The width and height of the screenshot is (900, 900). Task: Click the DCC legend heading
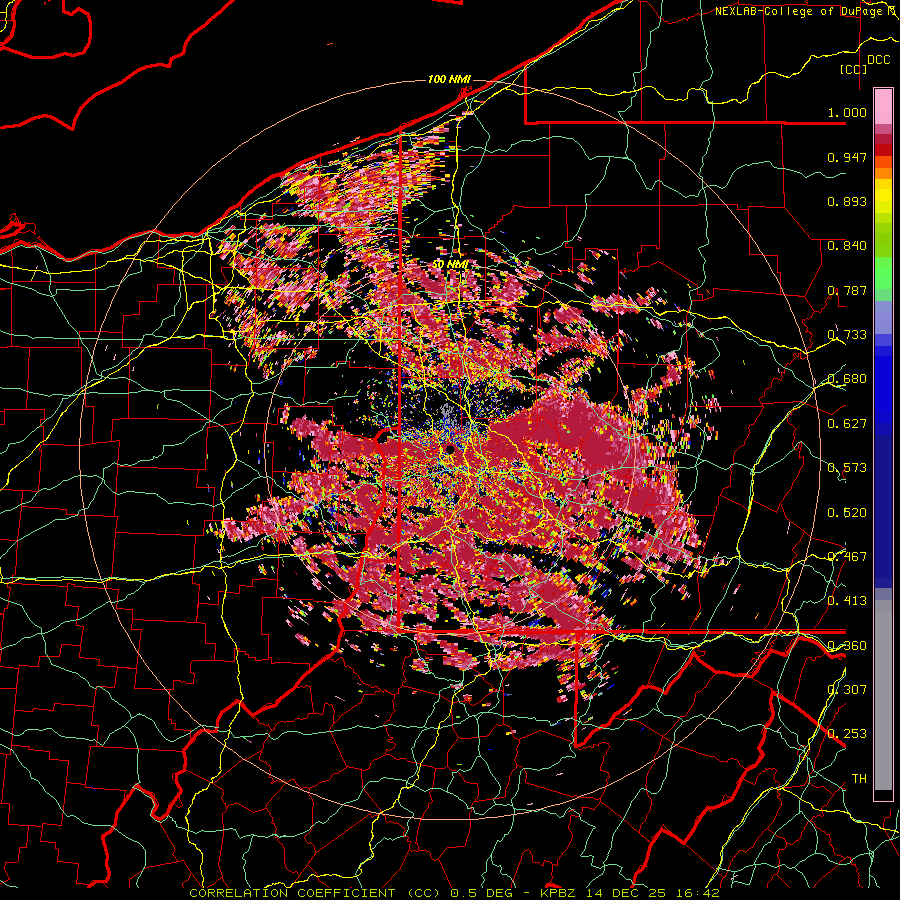[x=878, y=60]
